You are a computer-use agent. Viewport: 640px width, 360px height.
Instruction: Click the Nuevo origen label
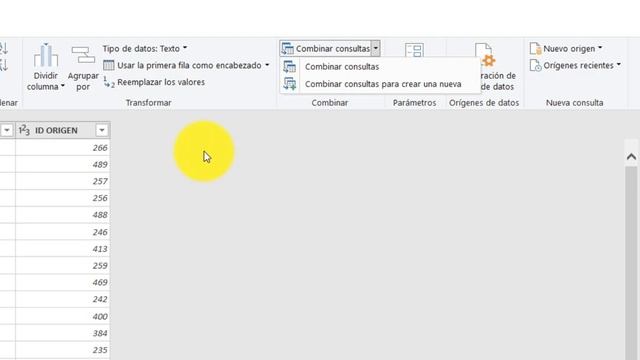pos(569,49)
